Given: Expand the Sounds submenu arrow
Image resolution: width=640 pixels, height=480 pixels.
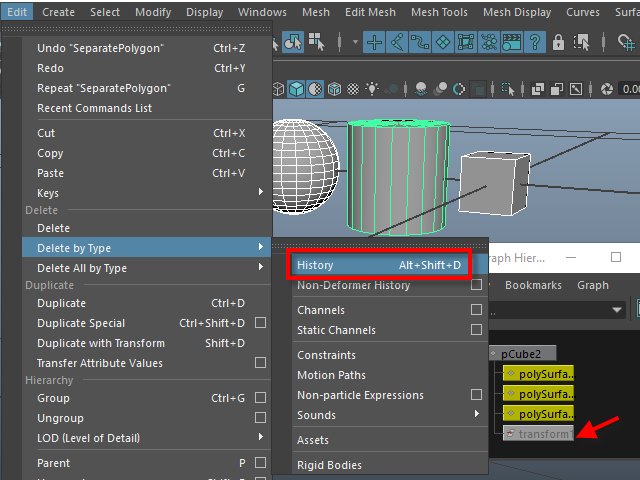Looking at the screenshot, I should 476,414.
